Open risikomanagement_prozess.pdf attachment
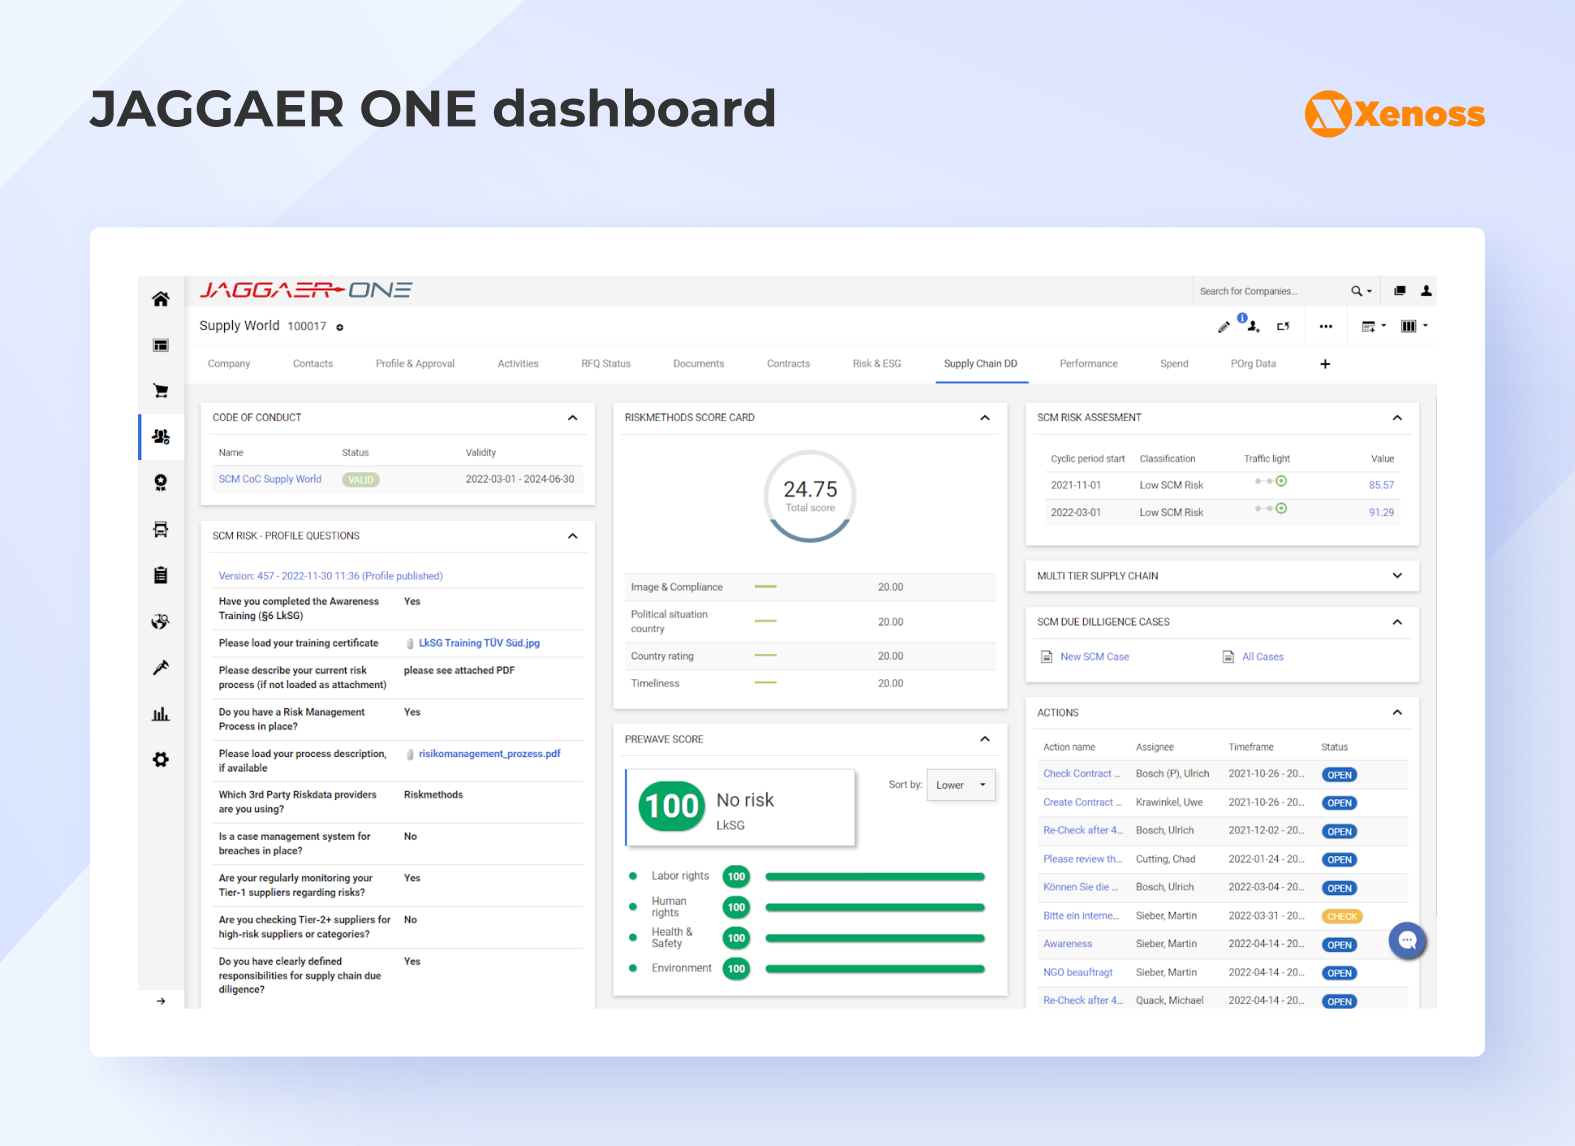 coord(489,754)
